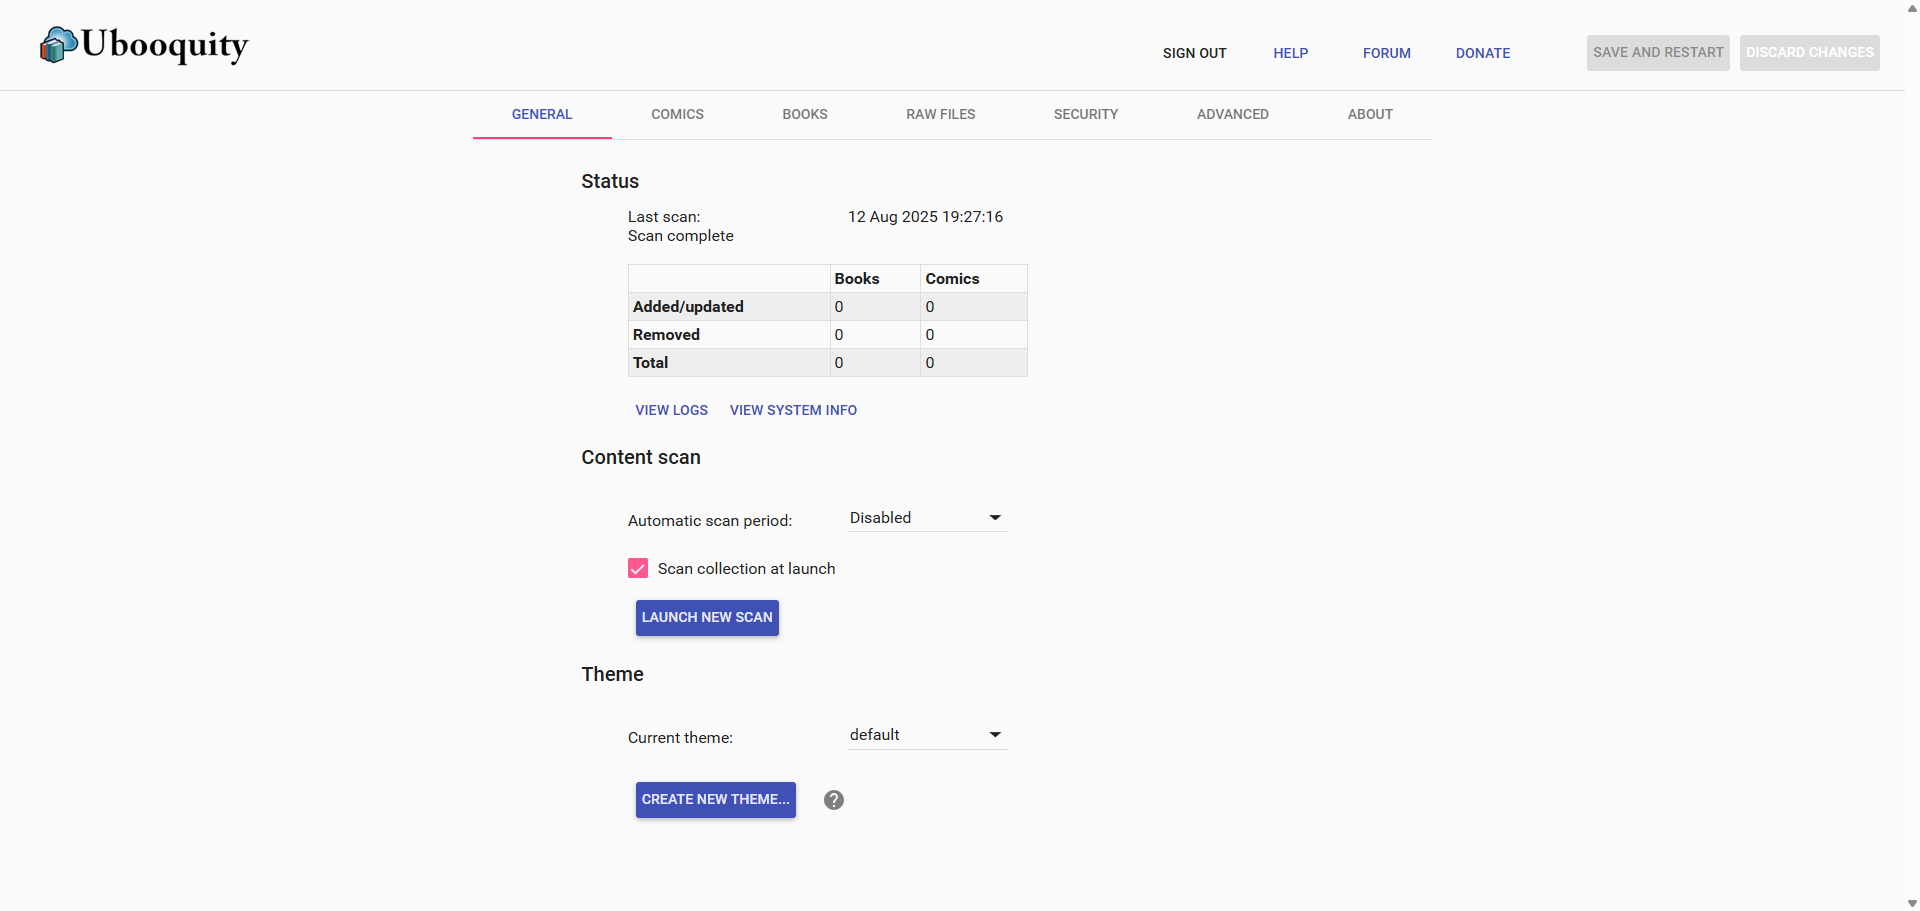Click the Disabled dropdown arrow
This screenshot has height=911, width=1920.
tap(995, 518)
